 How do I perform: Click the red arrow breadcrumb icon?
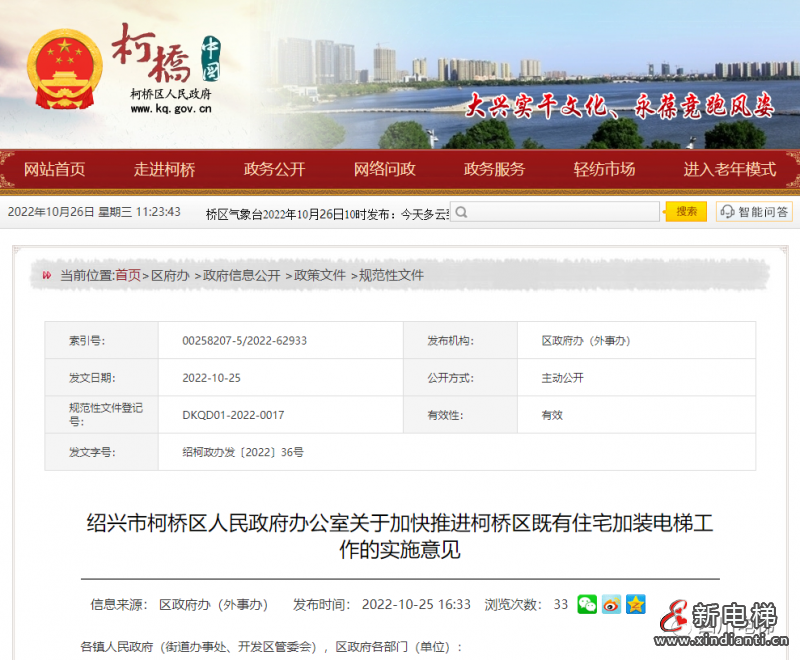(x=45, y=275)
